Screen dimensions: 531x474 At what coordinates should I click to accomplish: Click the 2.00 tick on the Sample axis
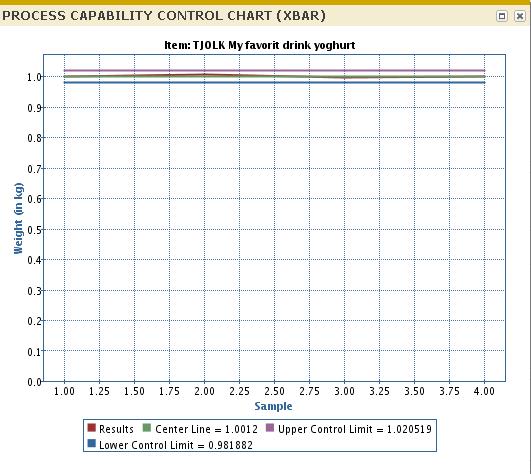coord(204,391)
